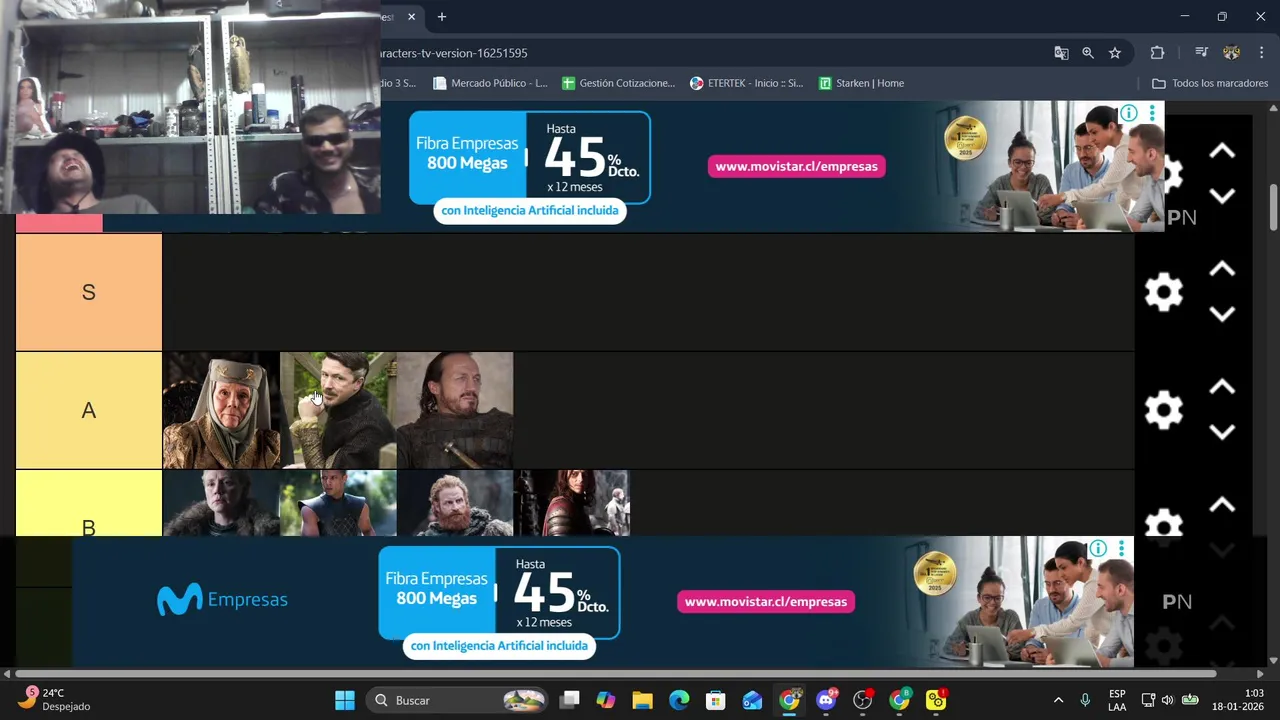Image resolution: width=1280 pixels, height=720 pixels.
Task: Select the B tier label
Action: [x=89, y=503]
